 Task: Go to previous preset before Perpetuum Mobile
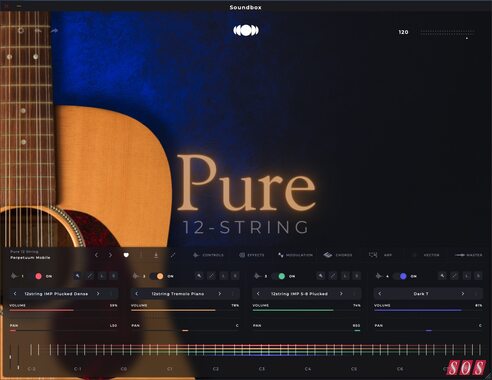[97, 255]
